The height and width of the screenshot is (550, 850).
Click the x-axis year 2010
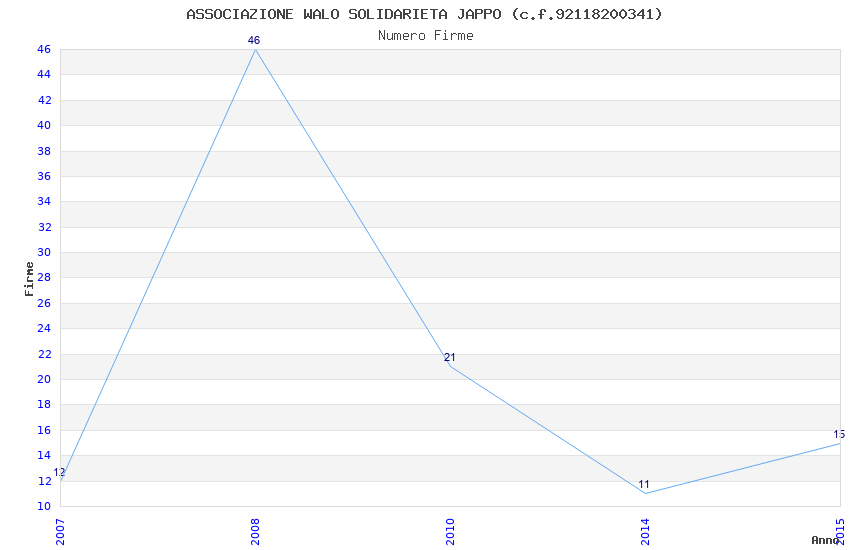click(x=450, y=532)
